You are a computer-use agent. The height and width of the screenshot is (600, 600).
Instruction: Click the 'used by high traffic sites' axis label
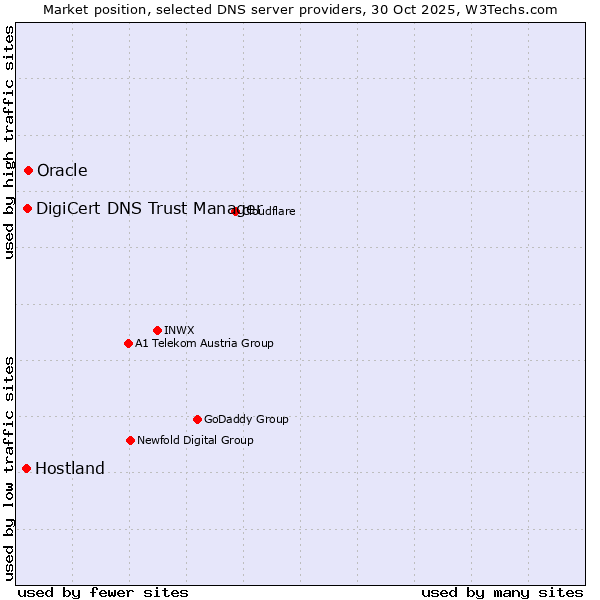pyautogui.click(x=9, y=142)
